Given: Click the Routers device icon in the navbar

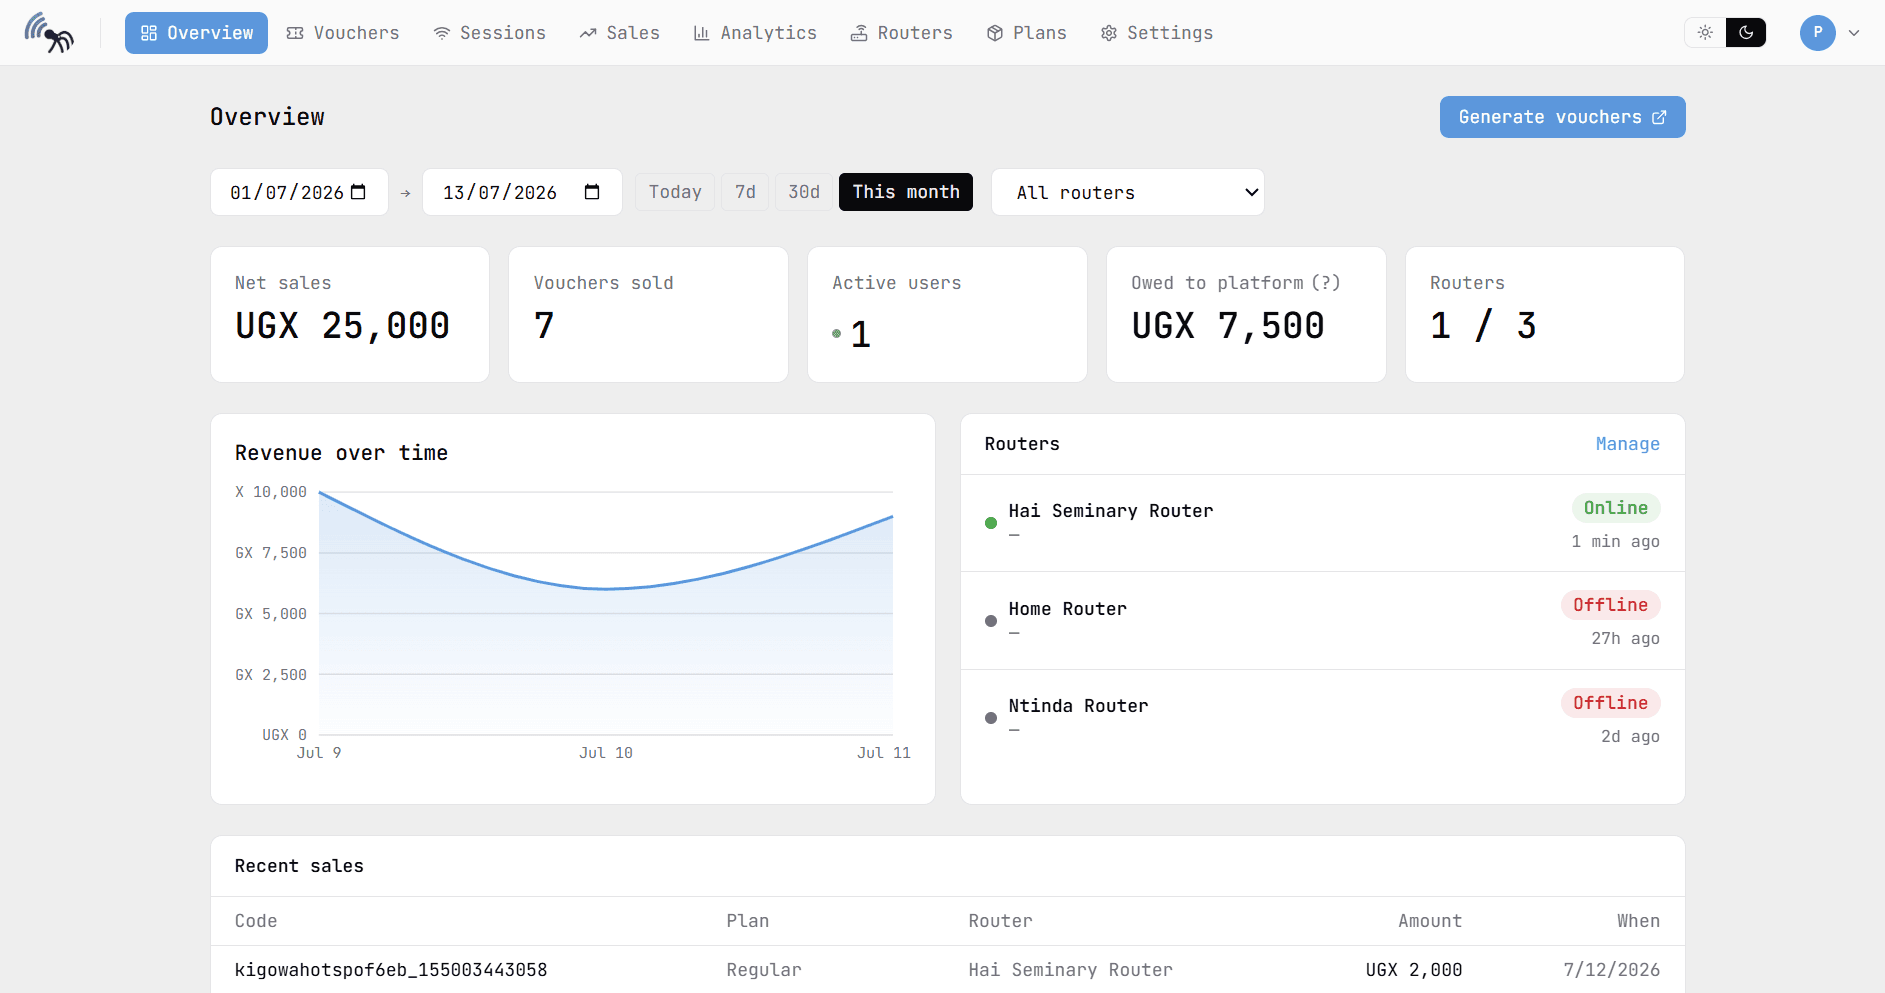Looking at the screenshot, I should tap(859, 33).
